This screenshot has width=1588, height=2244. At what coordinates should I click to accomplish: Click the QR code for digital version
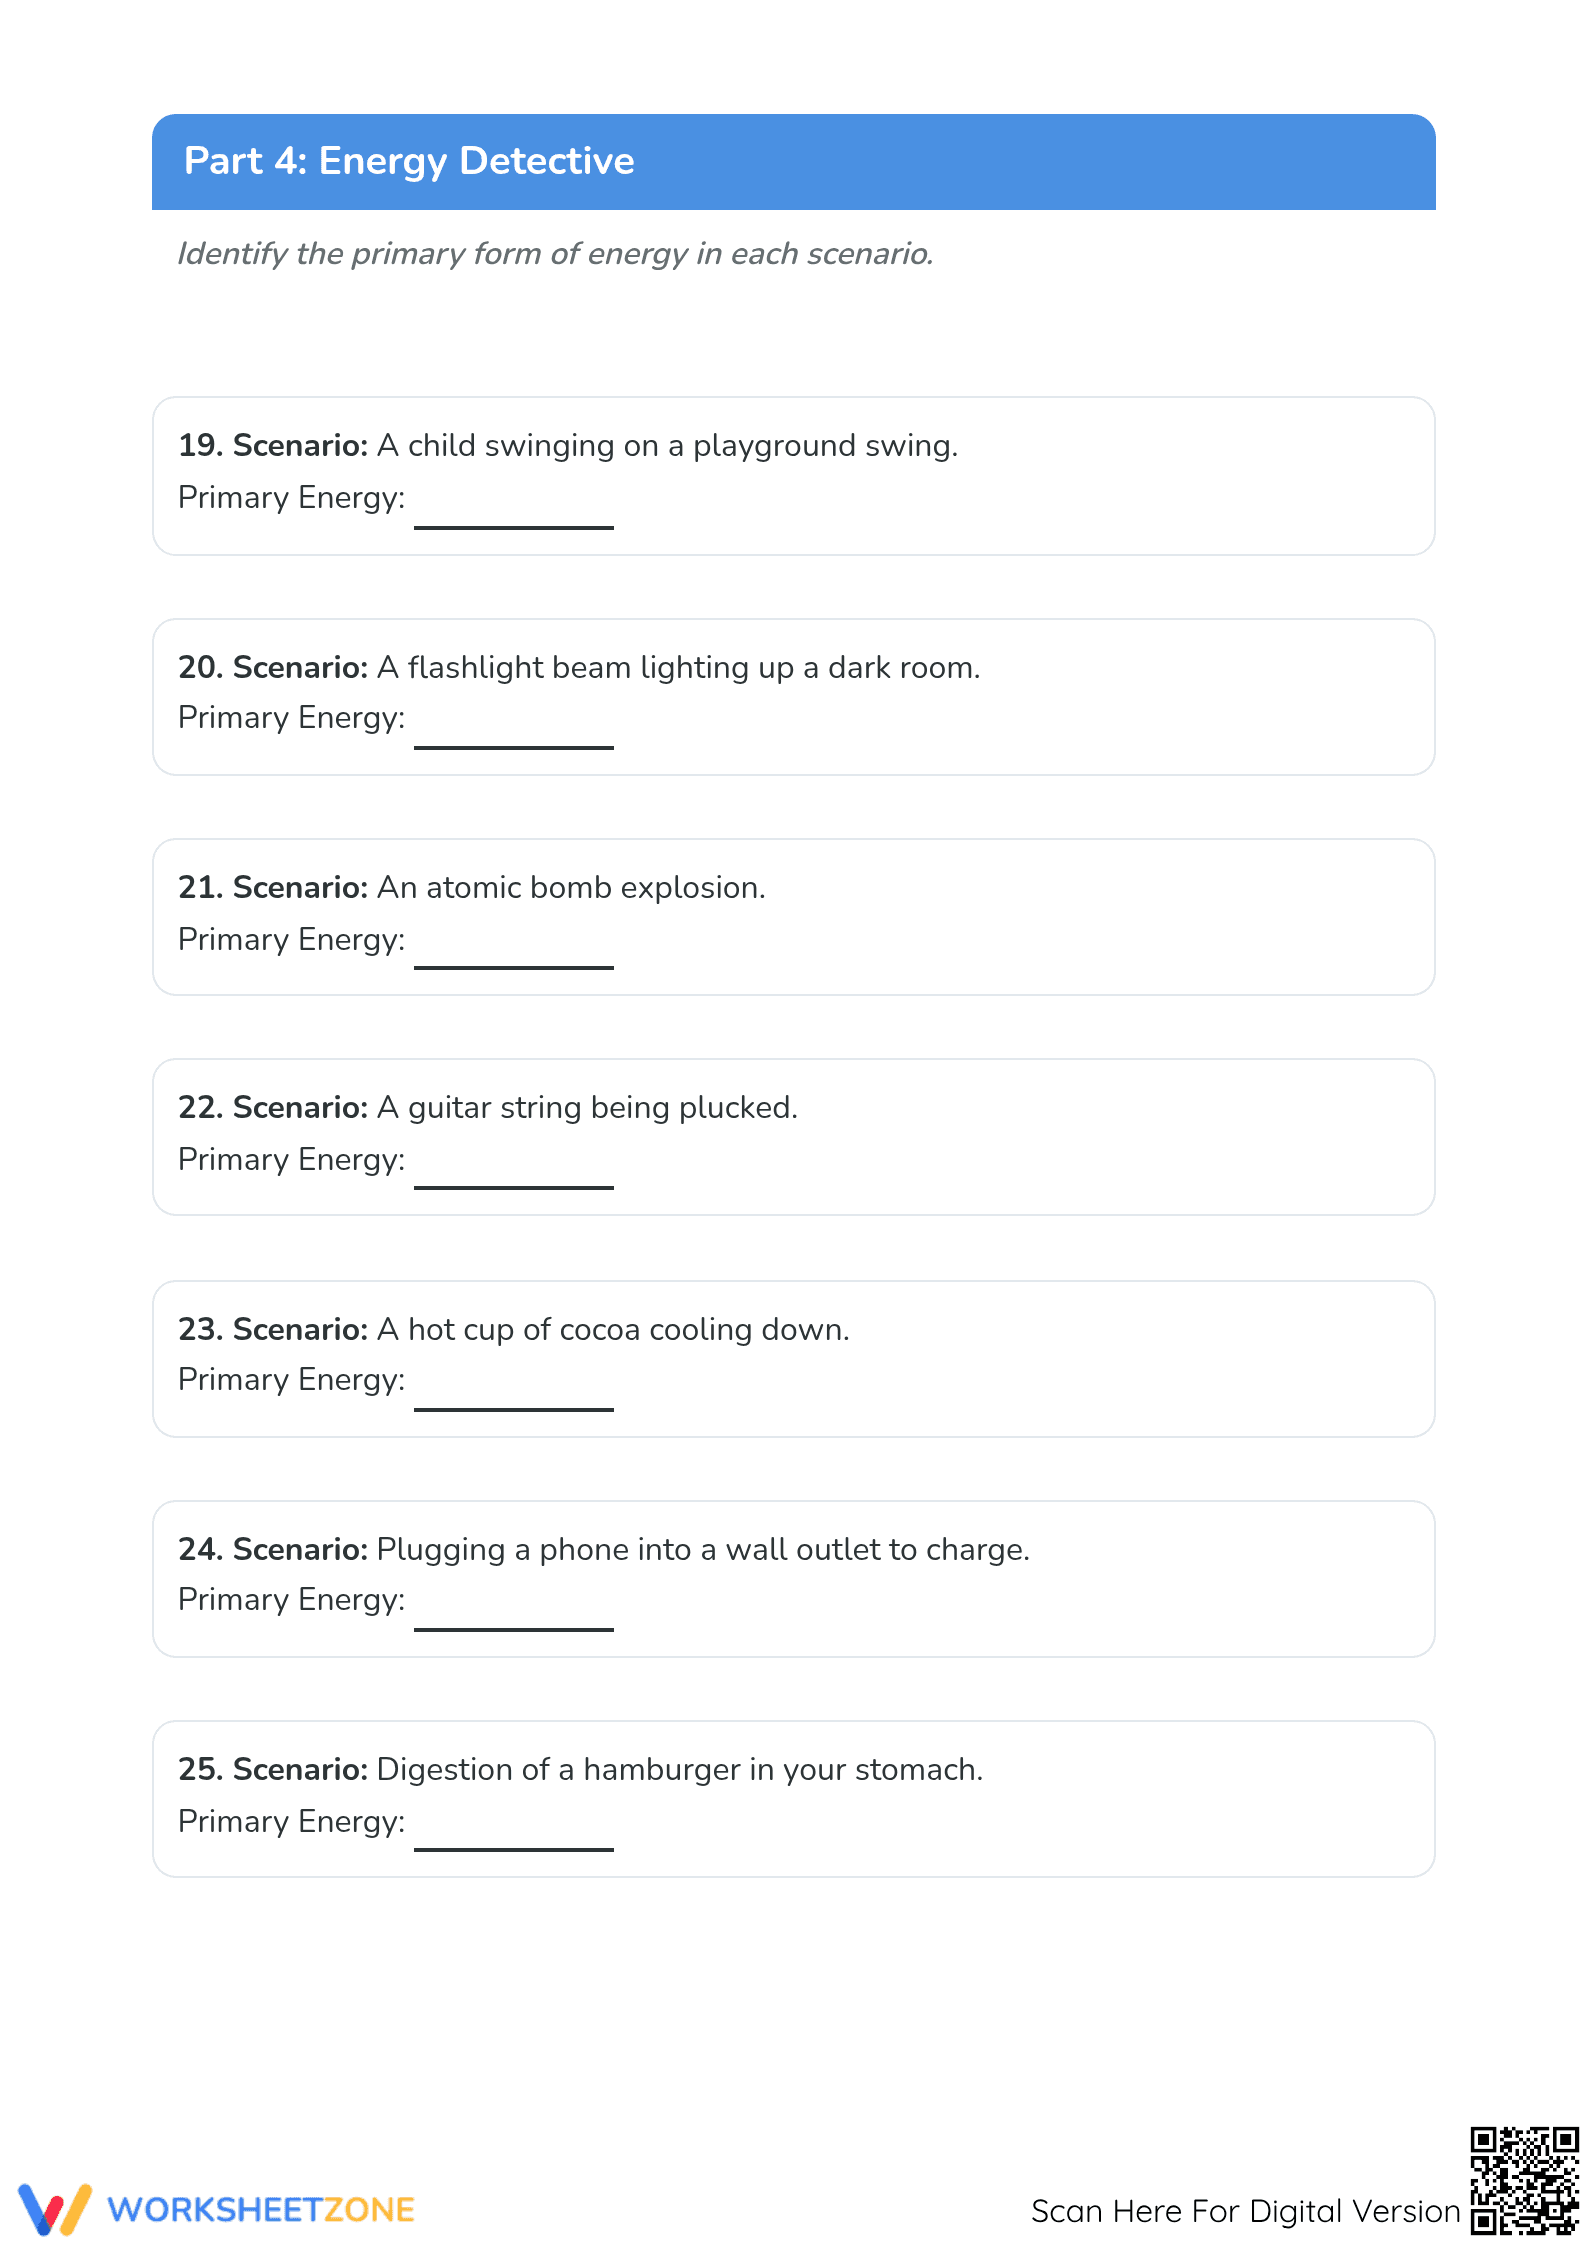(1524, 2180)
